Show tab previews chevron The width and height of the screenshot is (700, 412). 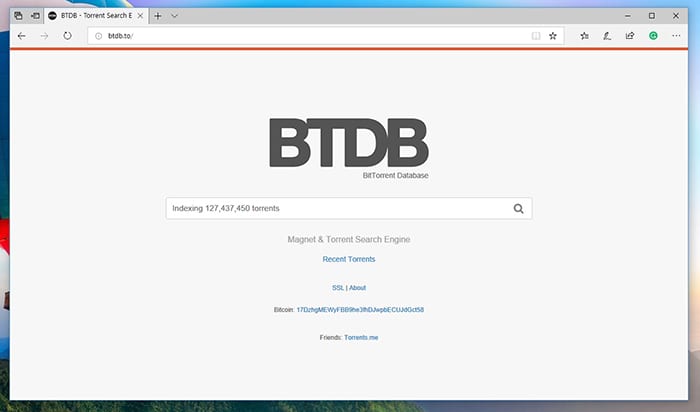175,16
